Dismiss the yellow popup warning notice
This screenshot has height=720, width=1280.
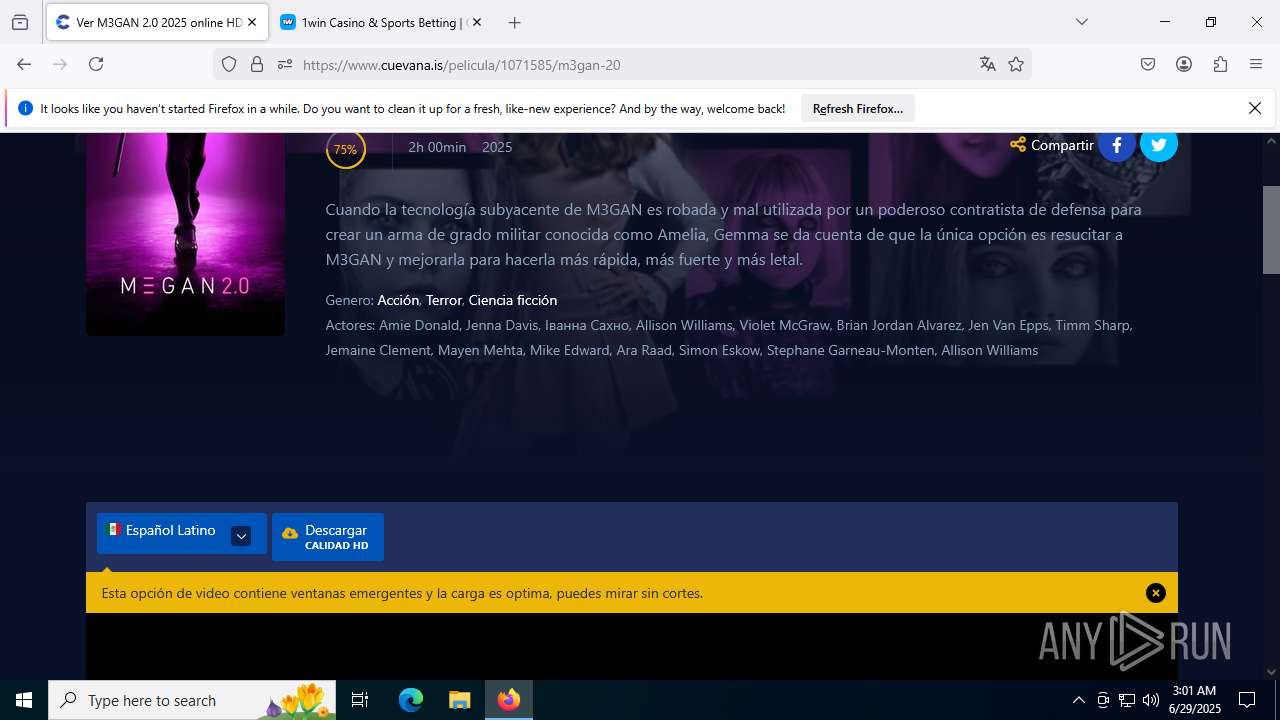pyautogui.click(x=1156, y=593)
